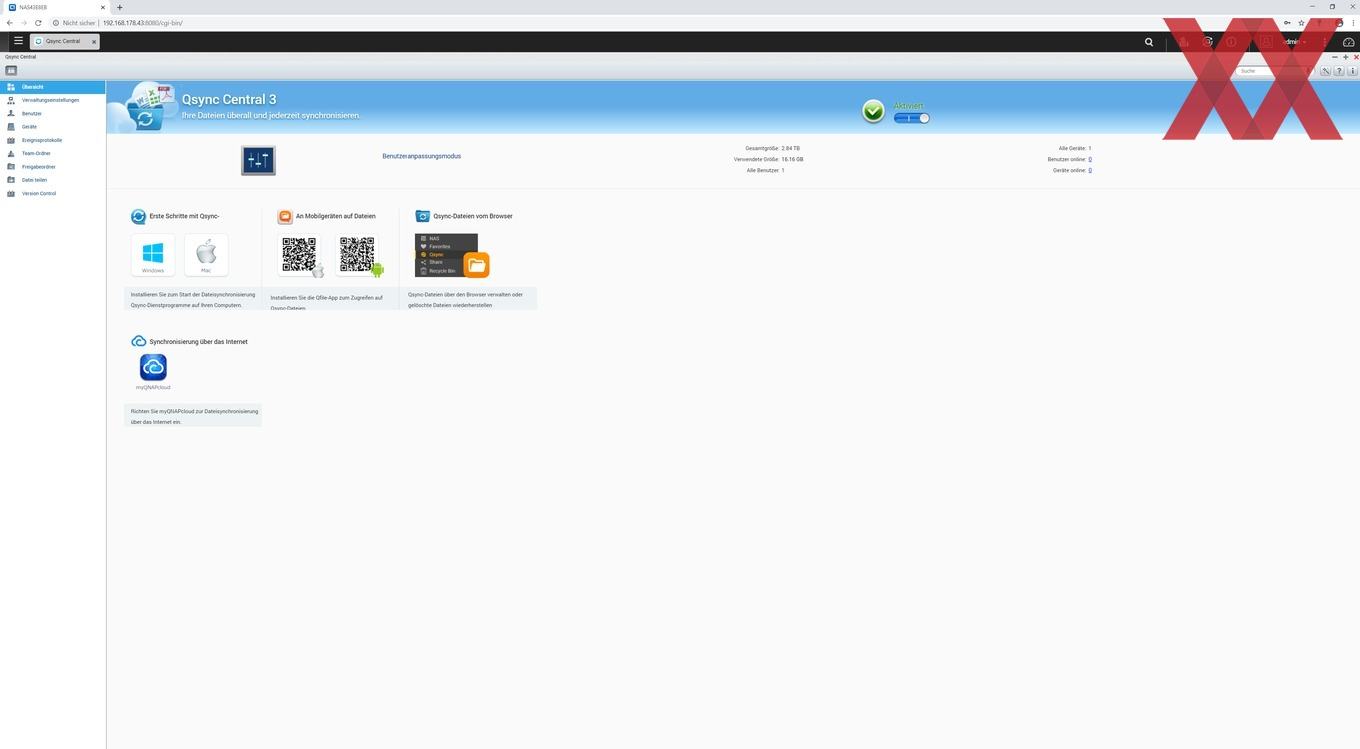
Task: Click the Qsync-Dateien vom Browser icon
Action: click(423, 216)
